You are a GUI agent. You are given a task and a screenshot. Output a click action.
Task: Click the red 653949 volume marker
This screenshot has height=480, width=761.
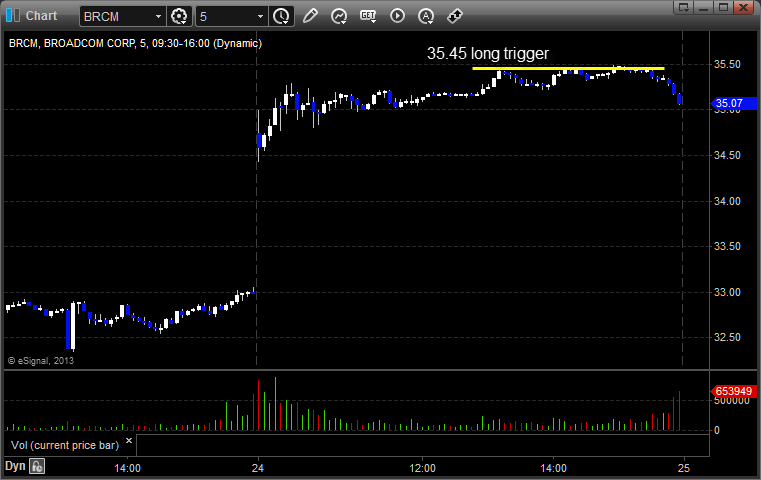[733, 391]
